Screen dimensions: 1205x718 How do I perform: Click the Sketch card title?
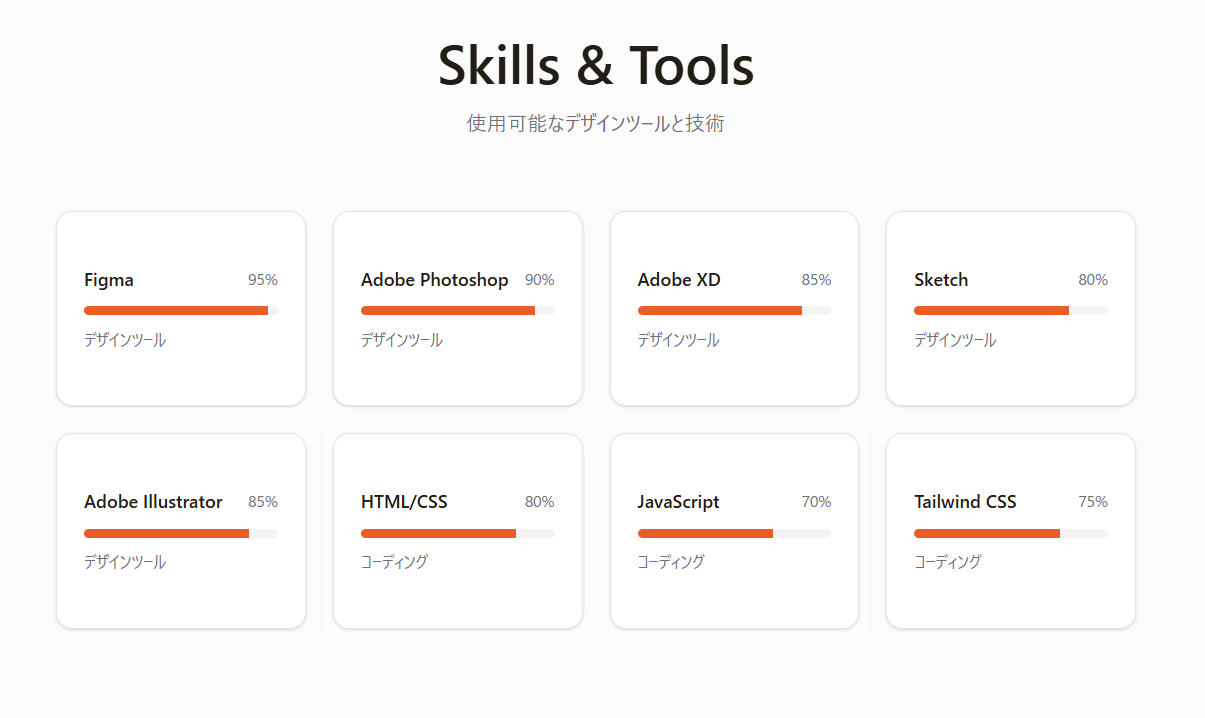point(941,280)
